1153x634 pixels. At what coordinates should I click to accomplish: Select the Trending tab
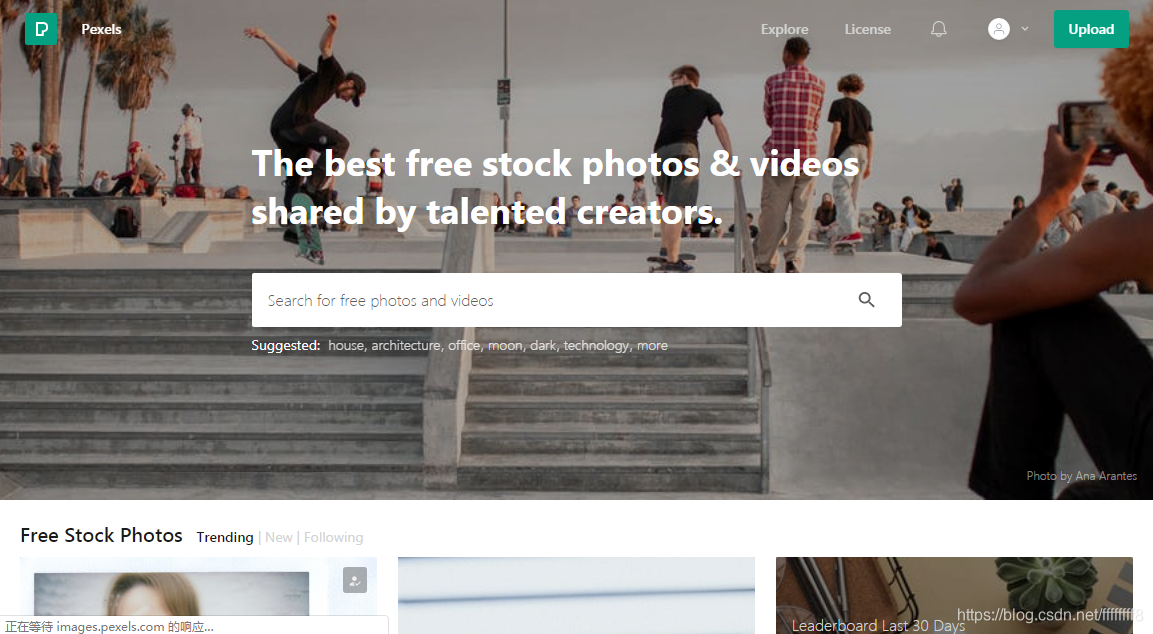click(225, 537)
